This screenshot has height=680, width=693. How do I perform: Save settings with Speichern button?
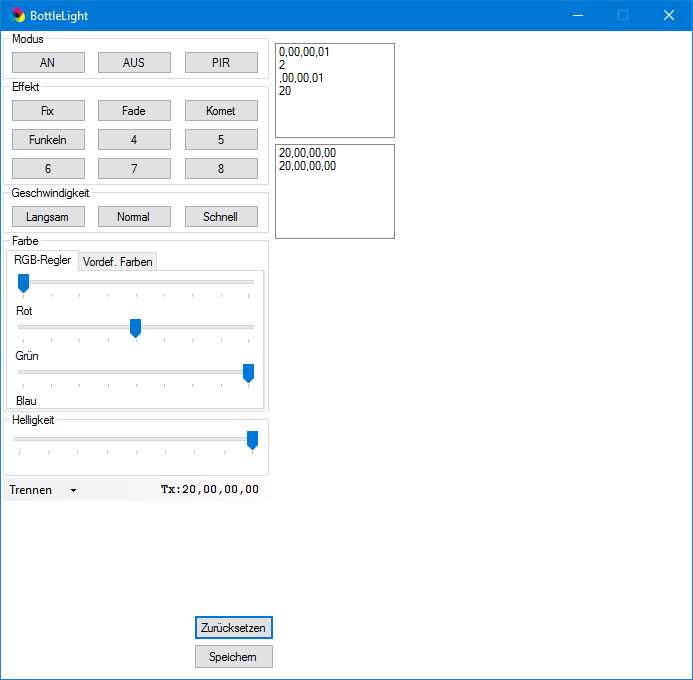click(234, 657)
